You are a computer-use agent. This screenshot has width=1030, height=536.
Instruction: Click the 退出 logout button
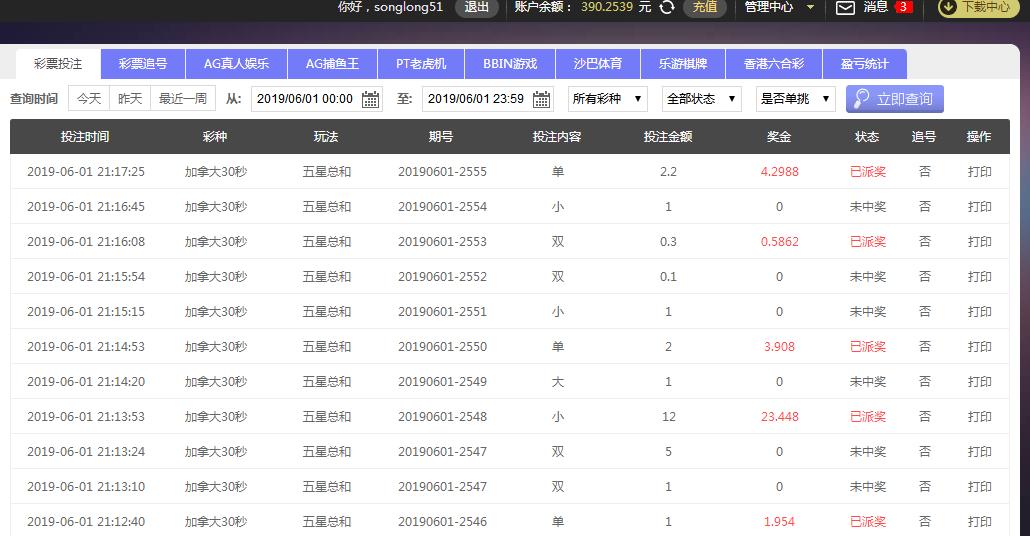(477, 7)
